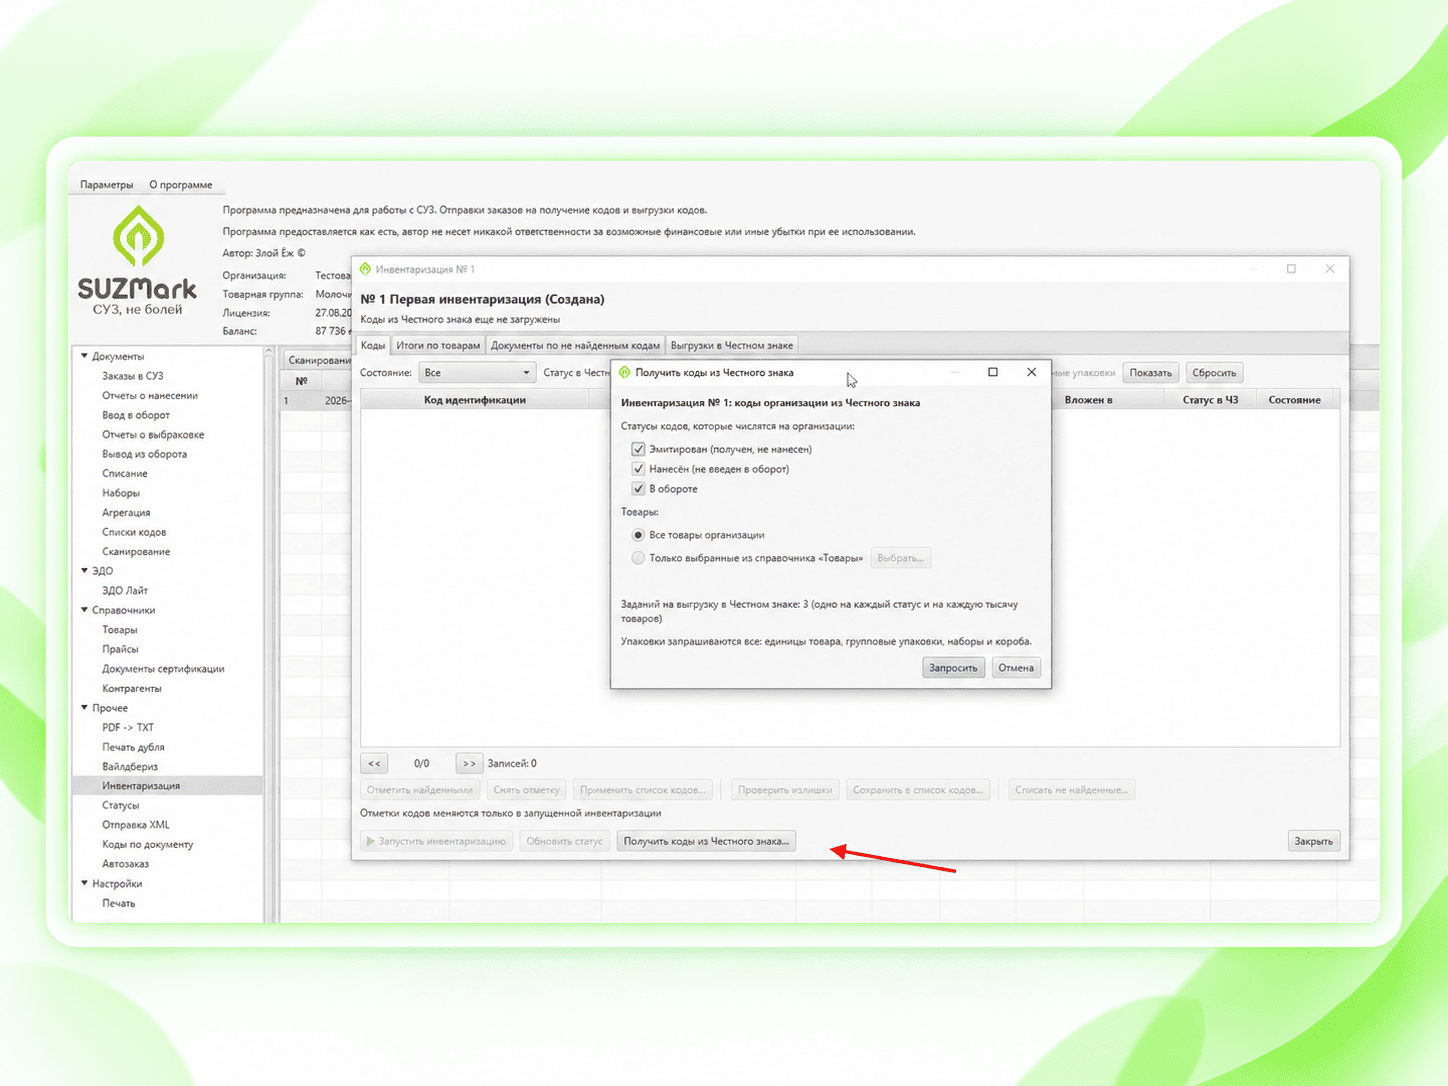Viewport: 1448px width, 1086px height.
Task: Switch to the «Коды» tab
Action: pos(373,346)
